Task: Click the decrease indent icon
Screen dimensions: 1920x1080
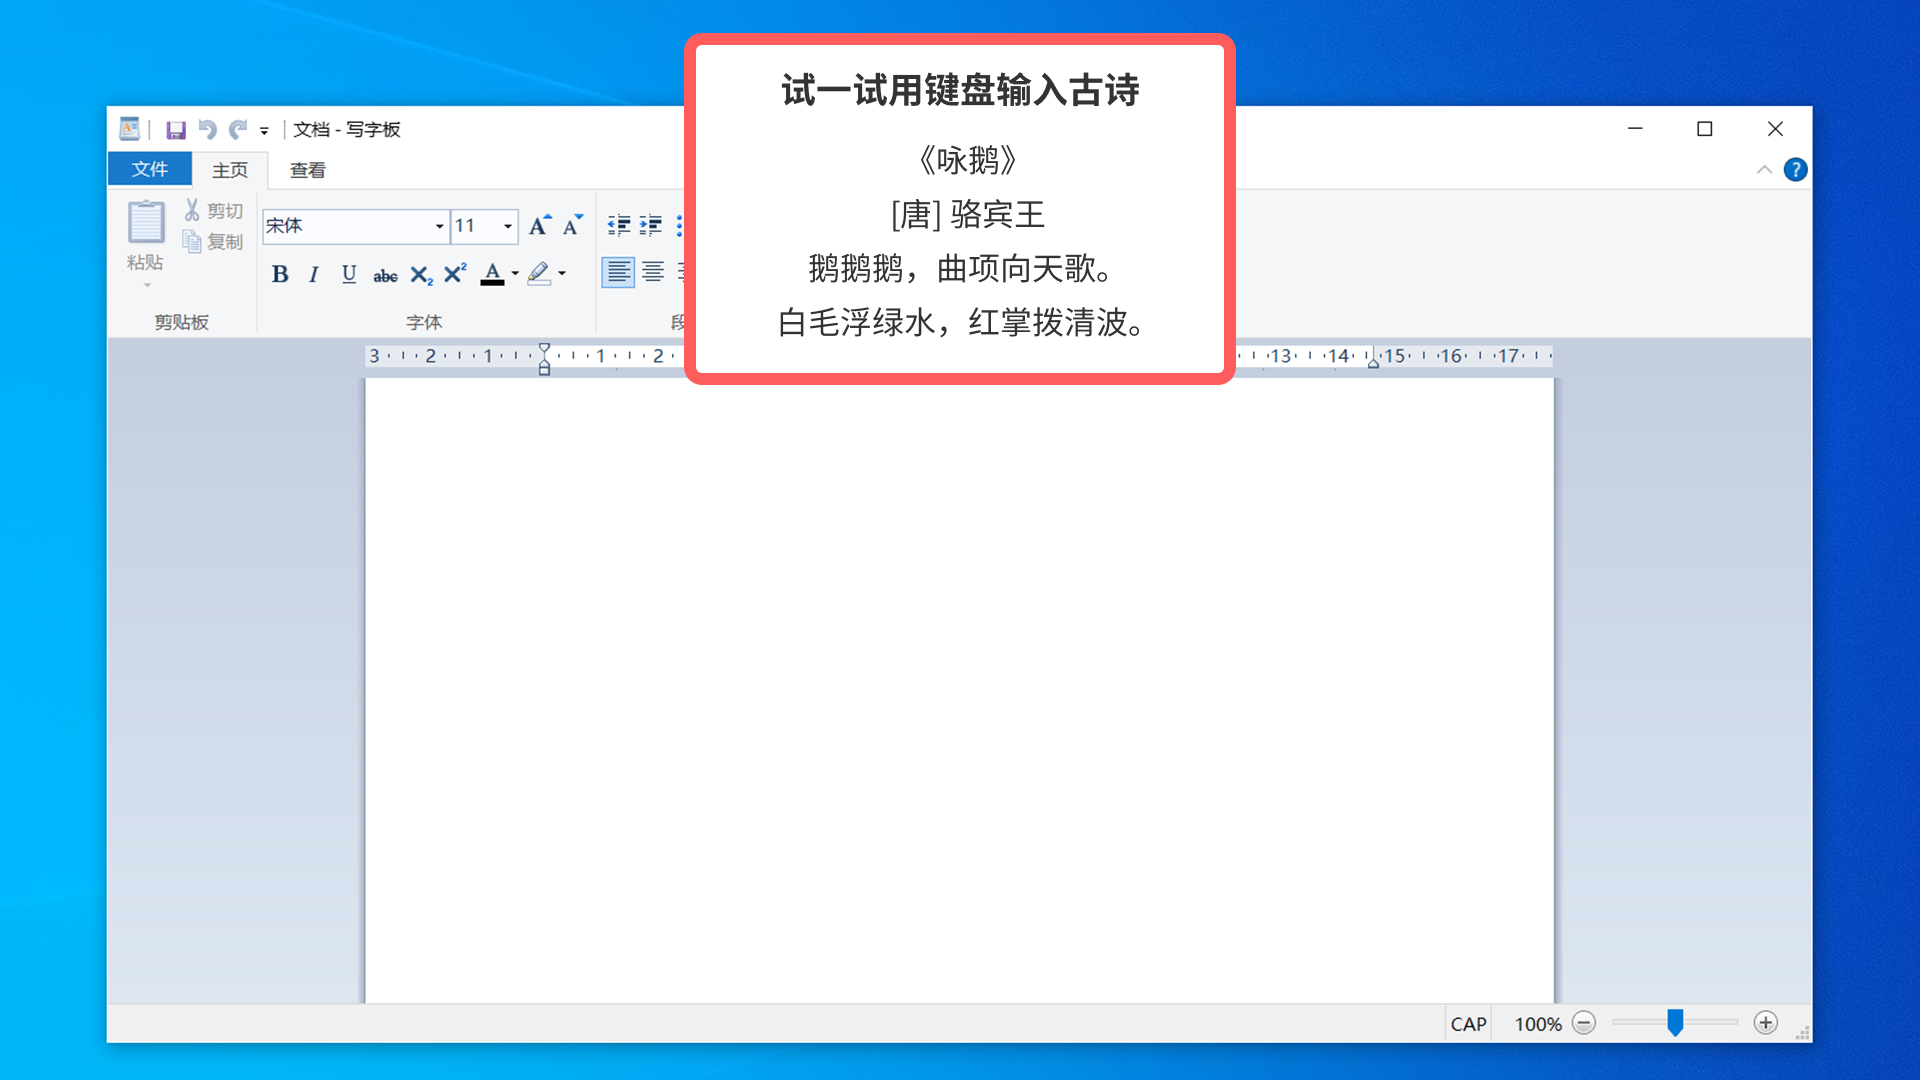Action: click(619, 226)
